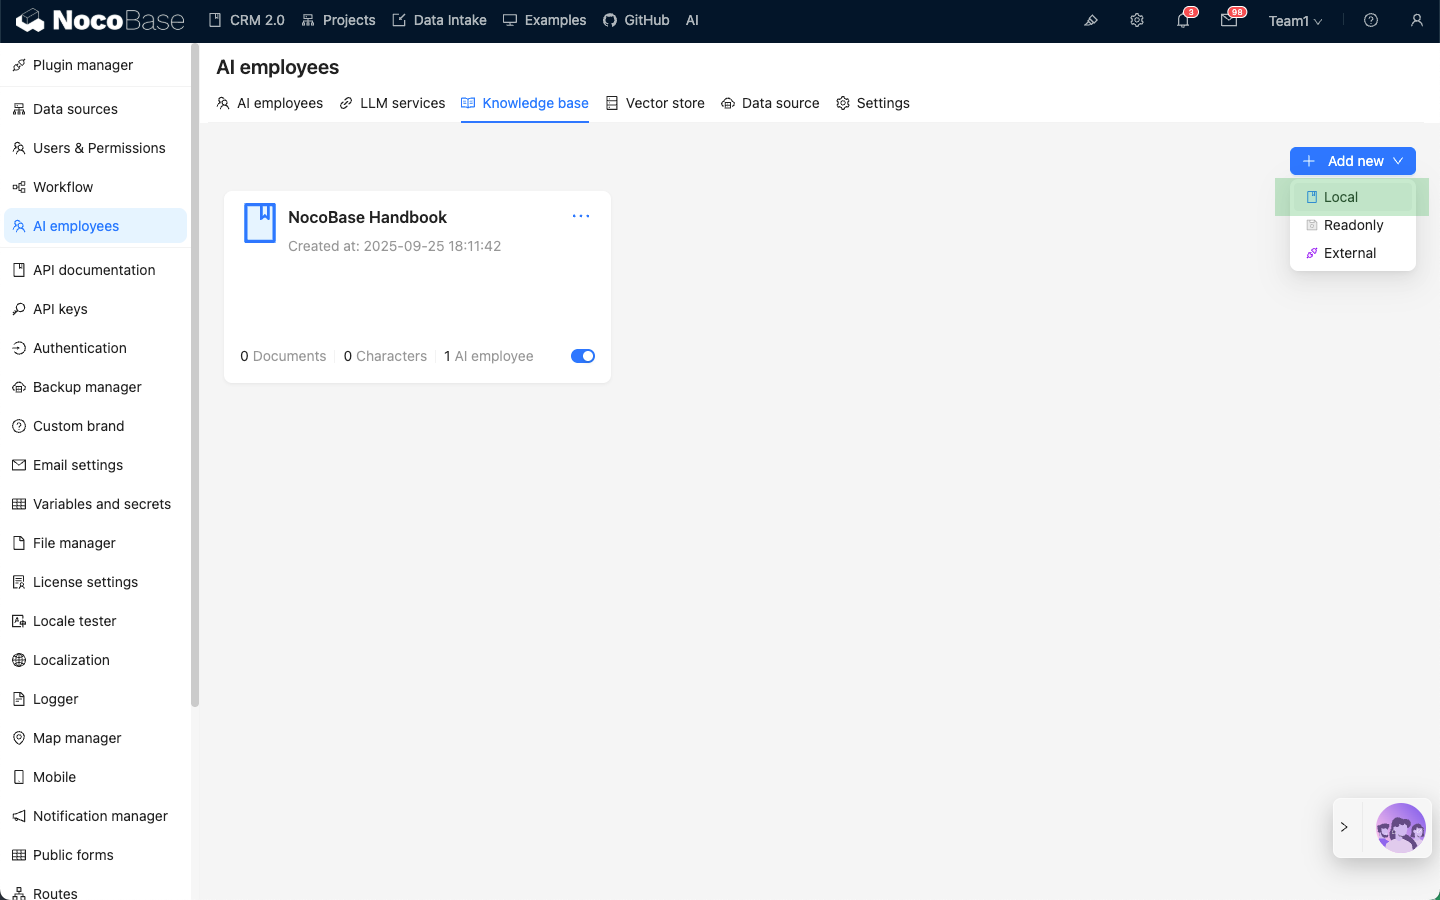Open the mail inbox icon
The image size is (1440, 900).
[1229, 21]
